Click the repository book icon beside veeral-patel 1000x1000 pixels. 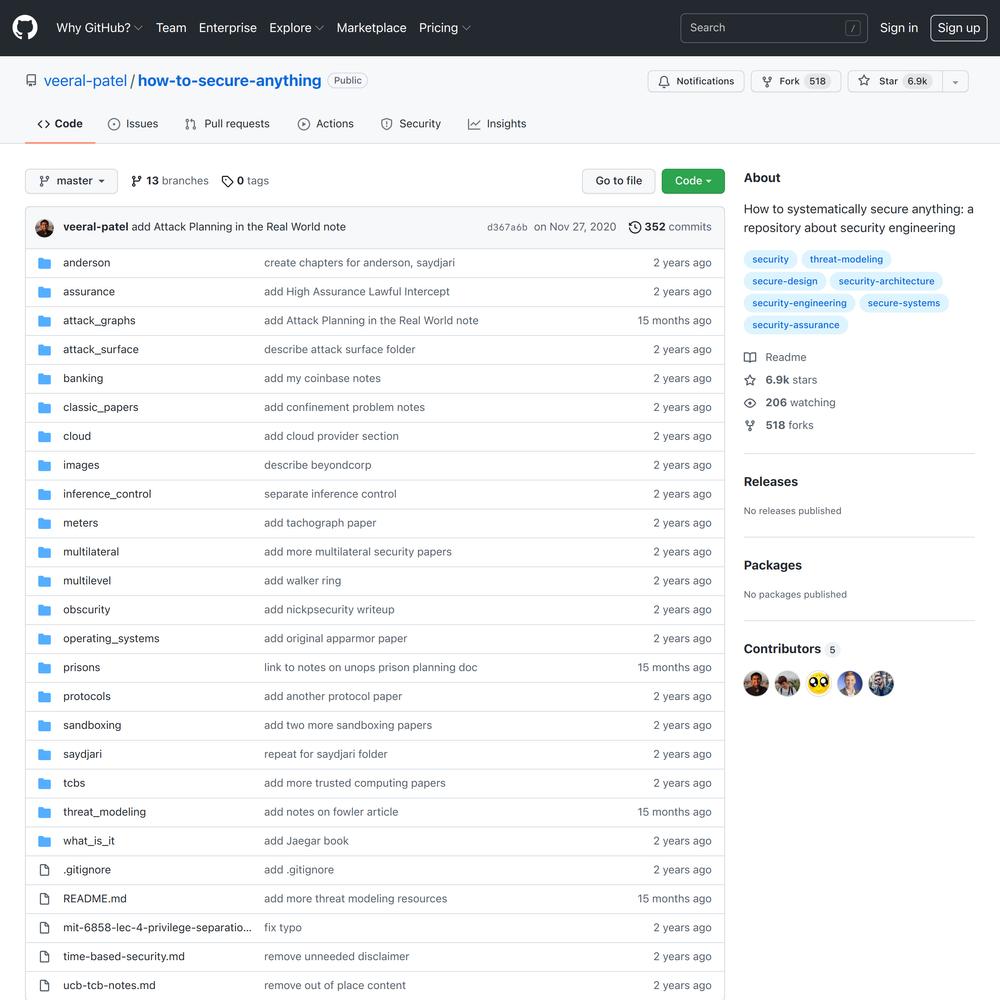click(31, 80)
